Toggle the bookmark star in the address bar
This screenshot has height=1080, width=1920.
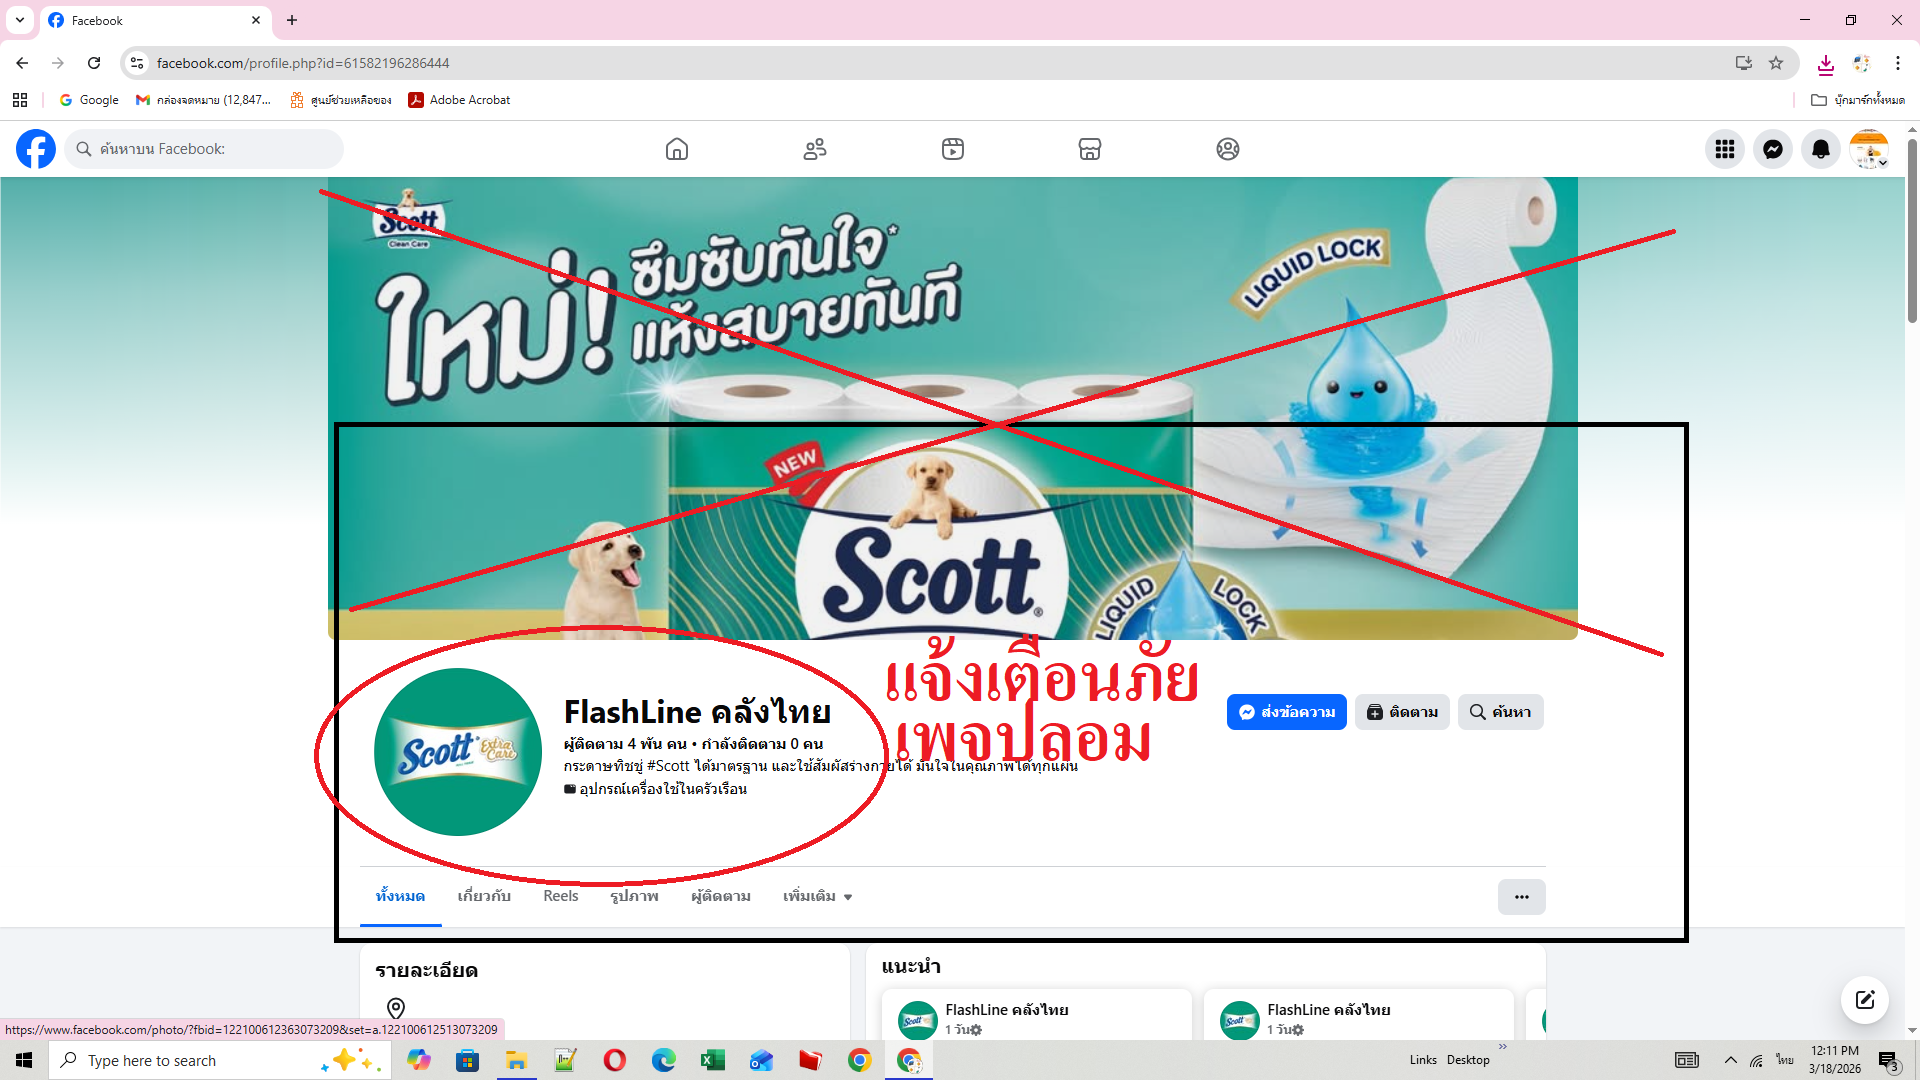tap(1777, 62)
